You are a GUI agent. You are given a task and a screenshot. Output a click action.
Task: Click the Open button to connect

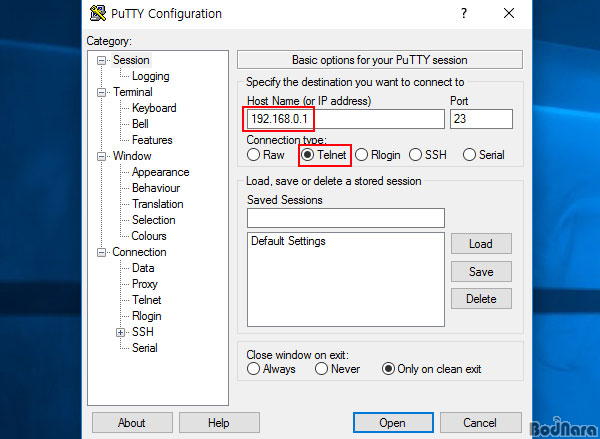pyautogui.click(x=393, y=423)
